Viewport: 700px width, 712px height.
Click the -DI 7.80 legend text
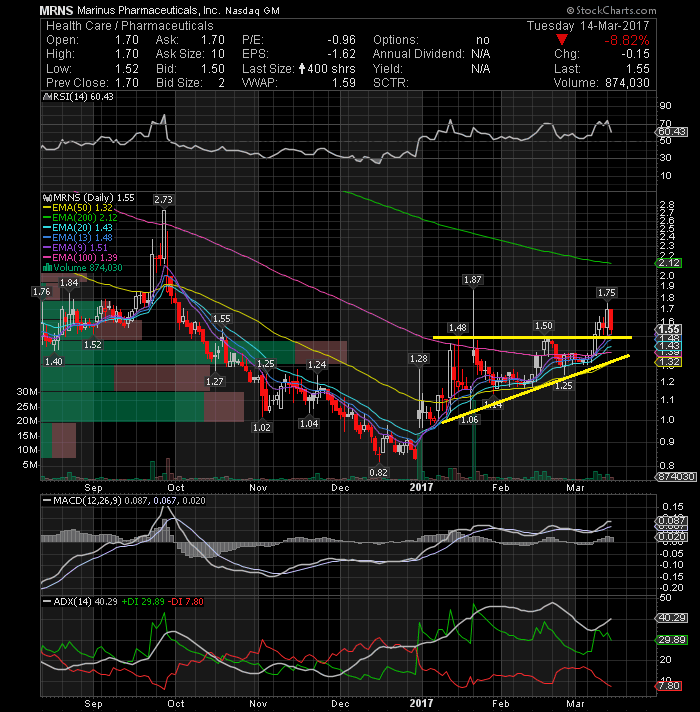click(186, 602)
